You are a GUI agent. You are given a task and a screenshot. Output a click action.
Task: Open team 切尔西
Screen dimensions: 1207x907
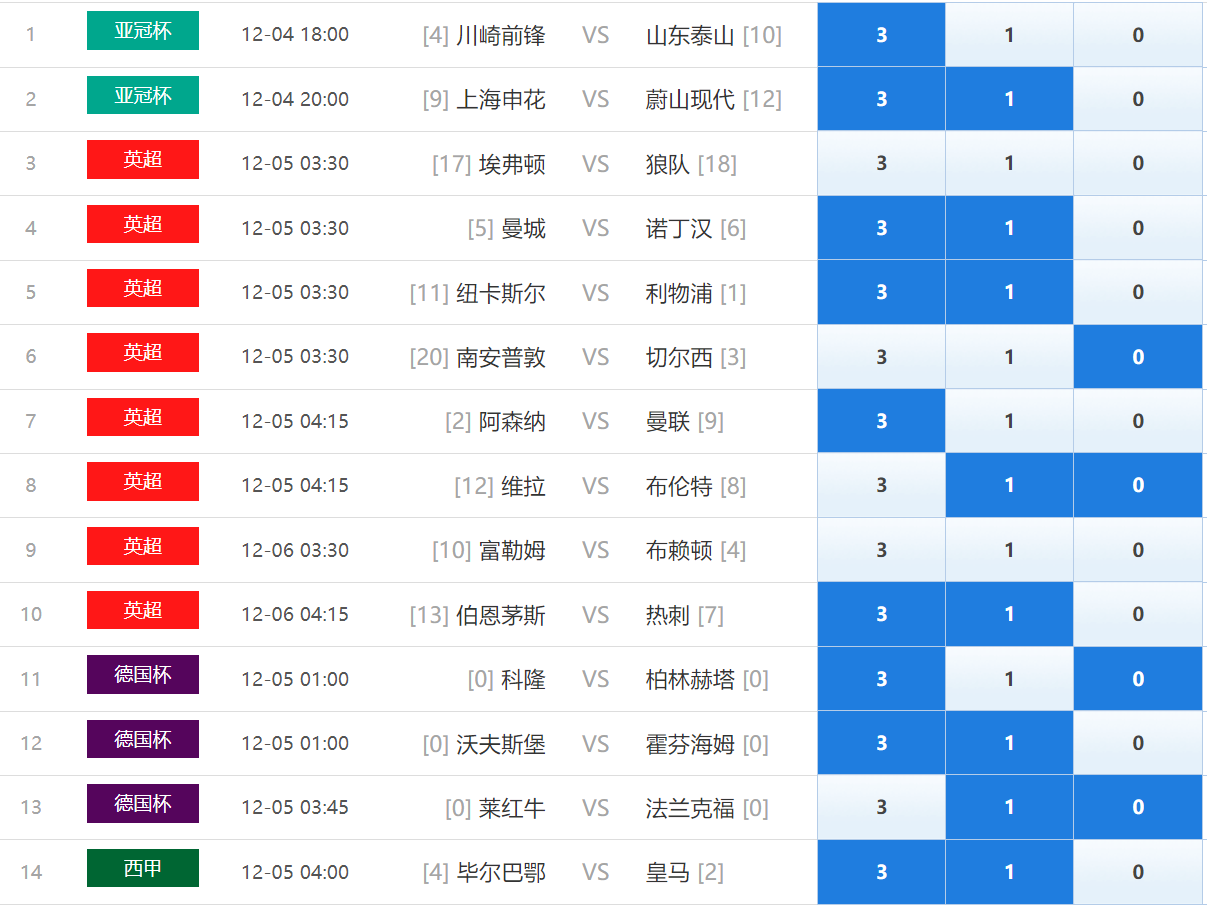tap(679, 358)
